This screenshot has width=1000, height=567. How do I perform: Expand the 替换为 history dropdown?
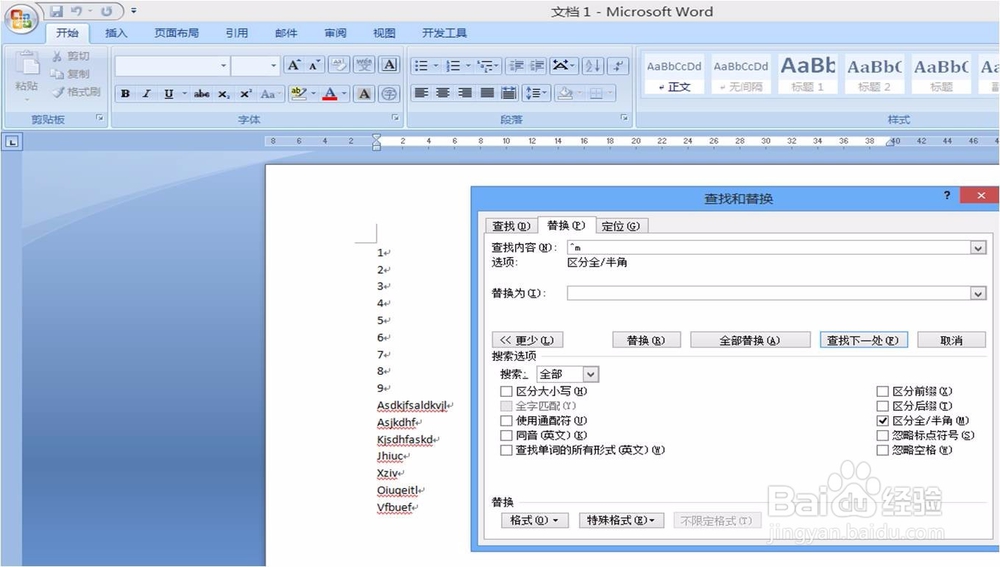[978, 293]
